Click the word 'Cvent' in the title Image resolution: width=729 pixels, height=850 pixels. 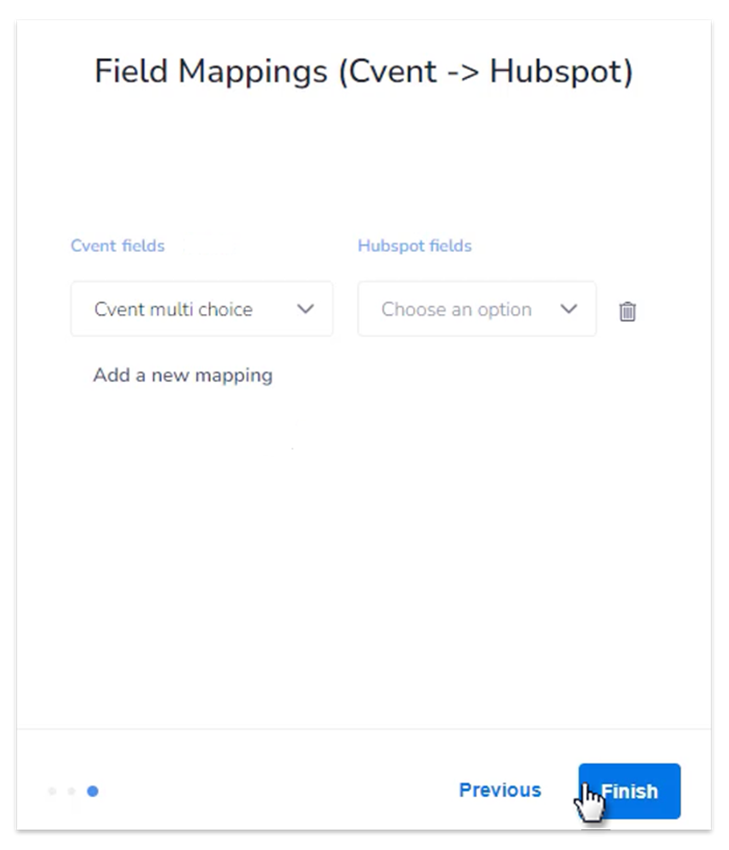click(390, 72)
